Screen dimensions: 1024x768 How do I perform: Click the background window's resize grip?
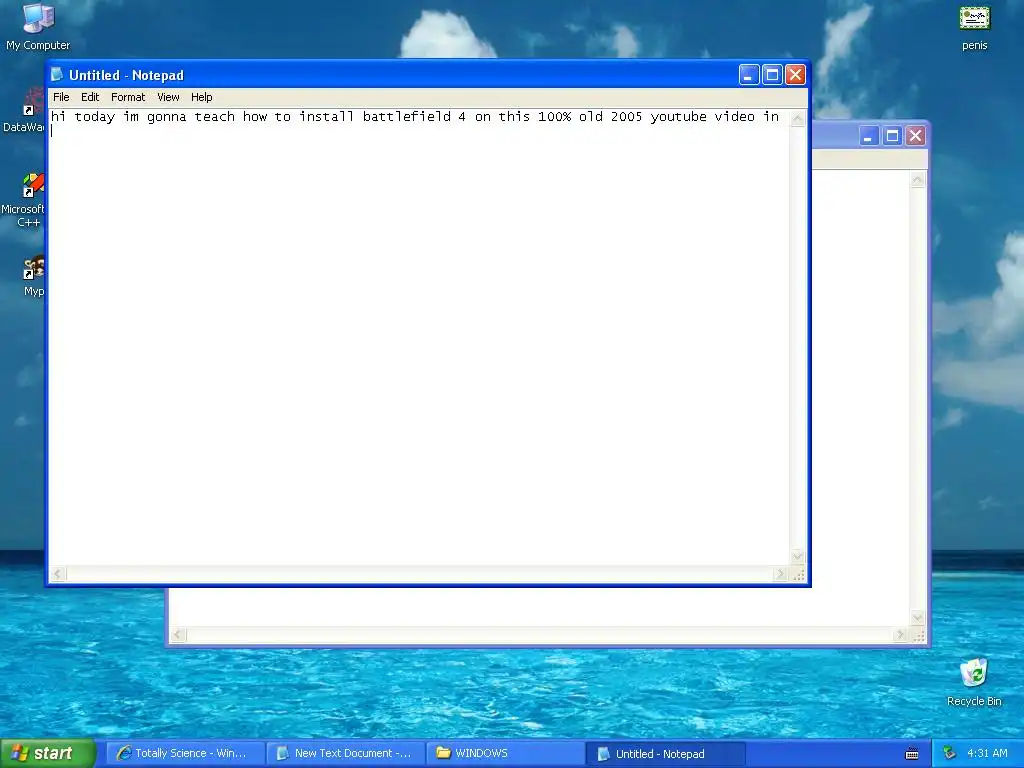918,635
